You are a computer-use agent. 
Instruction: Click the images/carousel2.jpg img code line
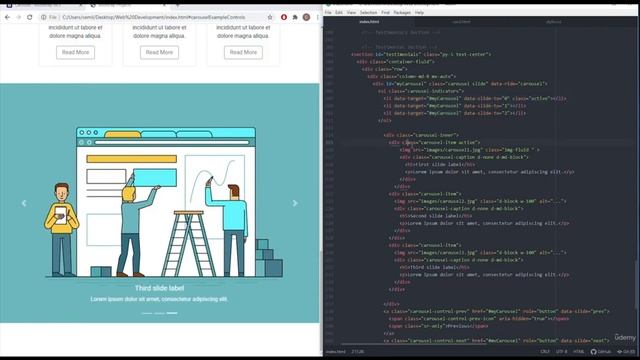click(480, 201)
